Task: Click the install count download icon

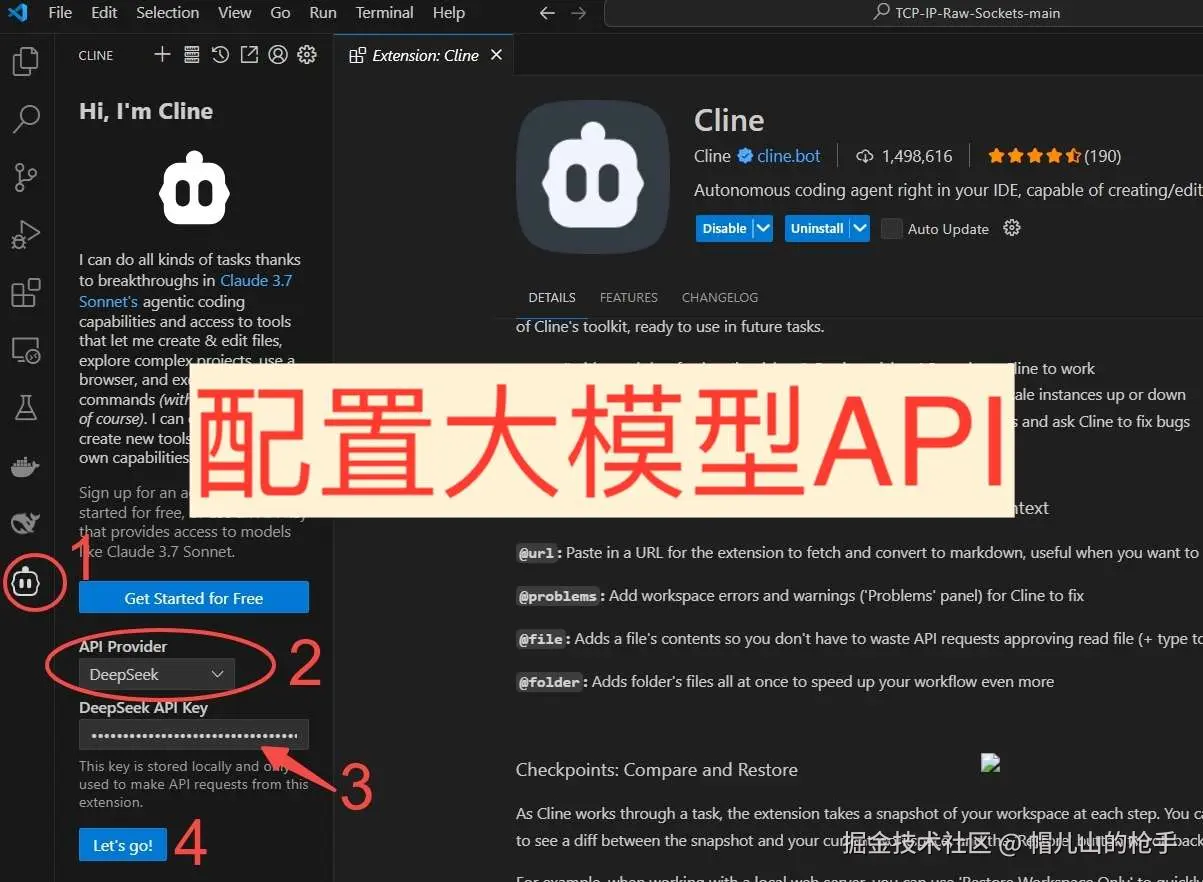Action: tap(865, 156)
